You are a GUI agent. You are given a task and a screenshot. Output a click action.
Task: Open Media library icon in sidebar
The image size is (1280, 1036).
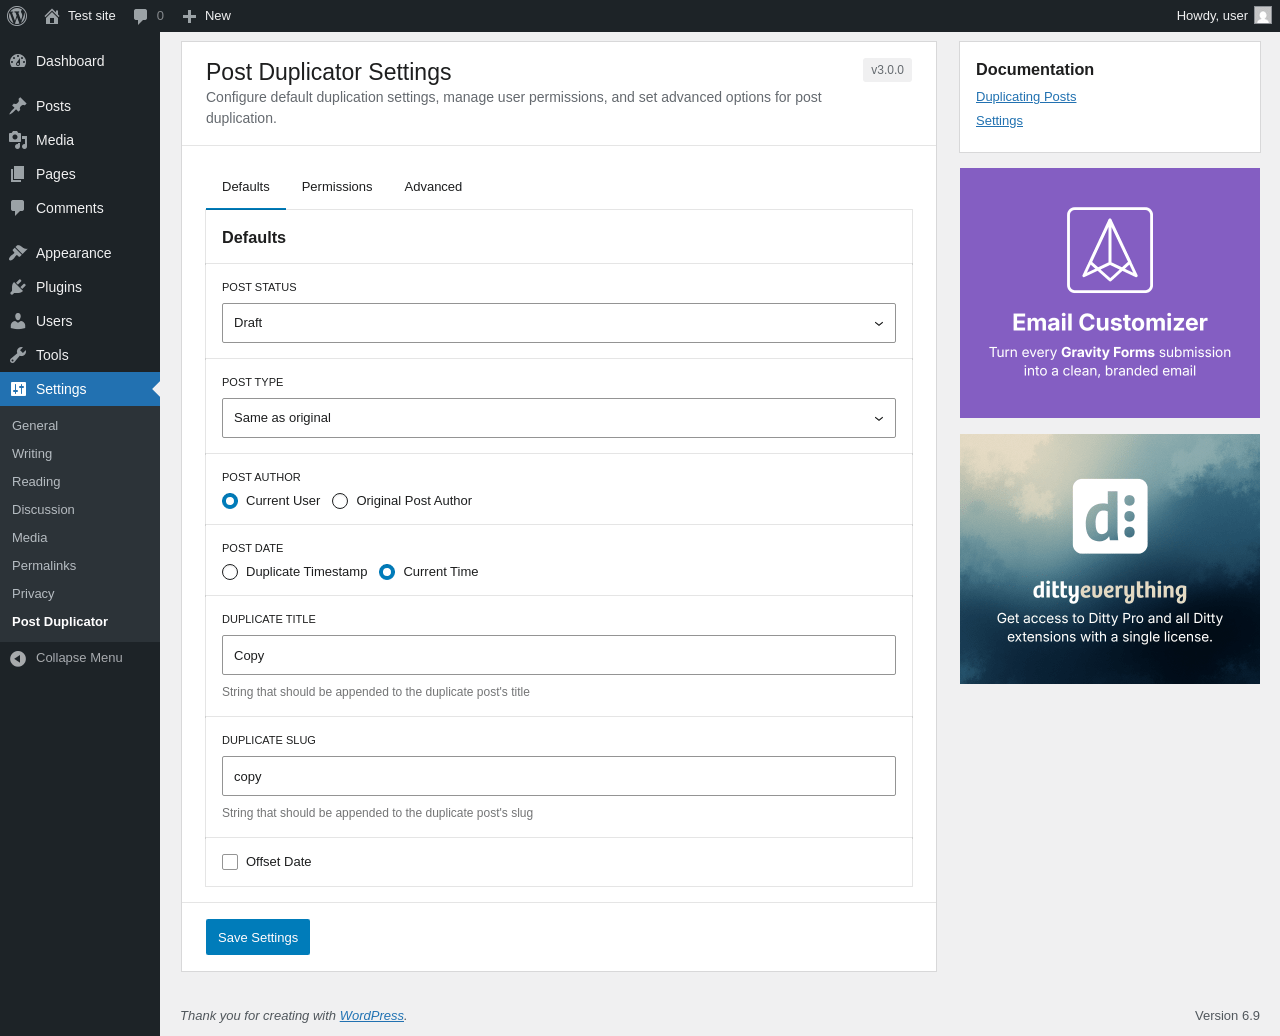point(18,140)
